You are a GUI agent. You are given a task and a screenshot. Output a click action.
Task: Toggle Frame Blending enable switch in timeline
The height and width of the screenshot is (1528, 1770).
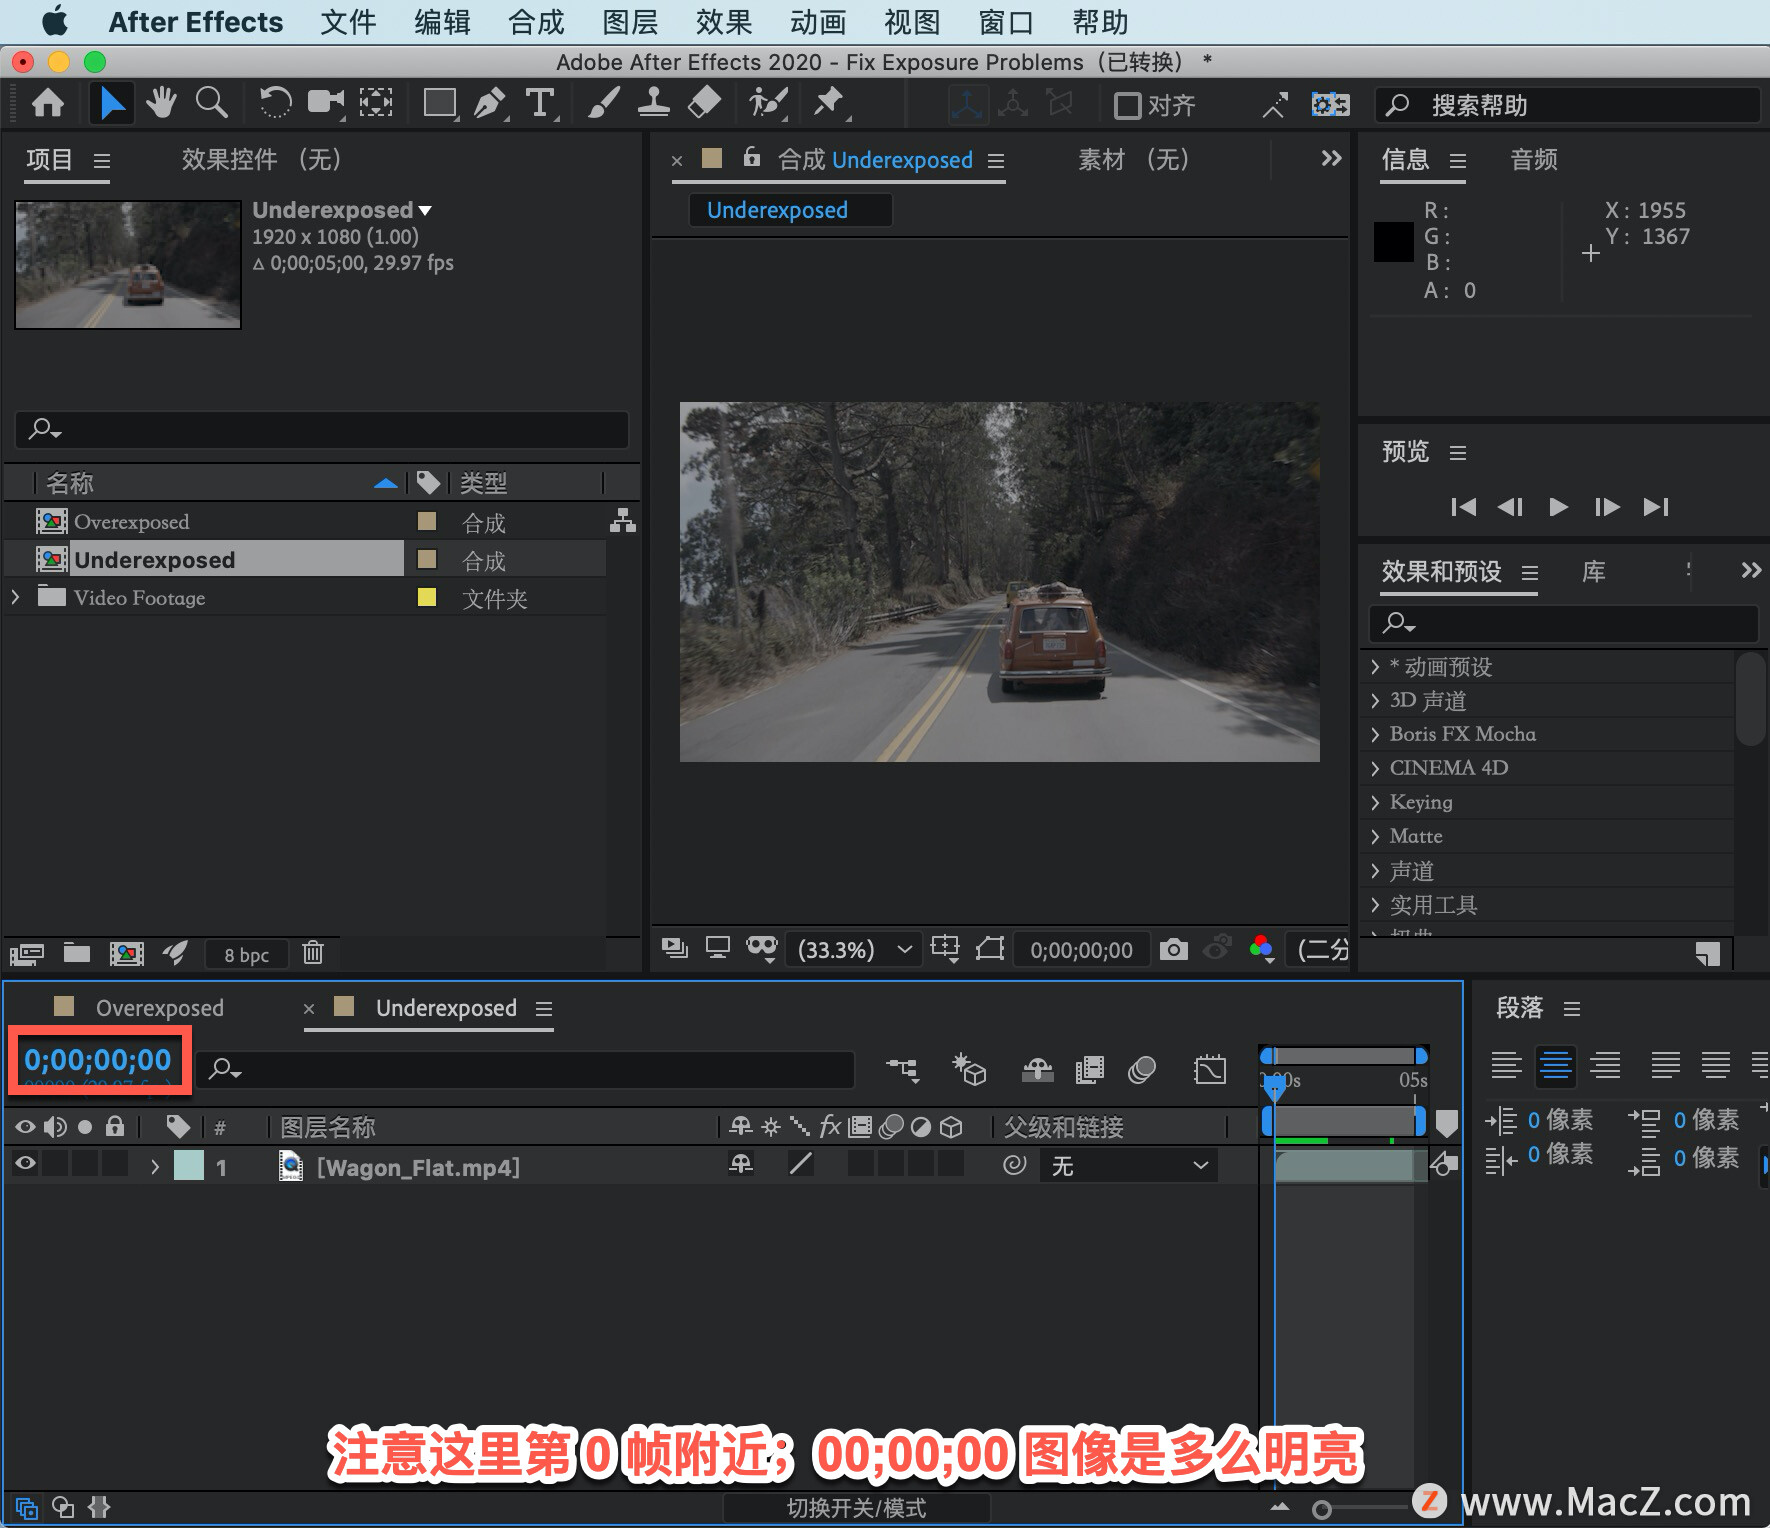click(x=1090, y=1070)
